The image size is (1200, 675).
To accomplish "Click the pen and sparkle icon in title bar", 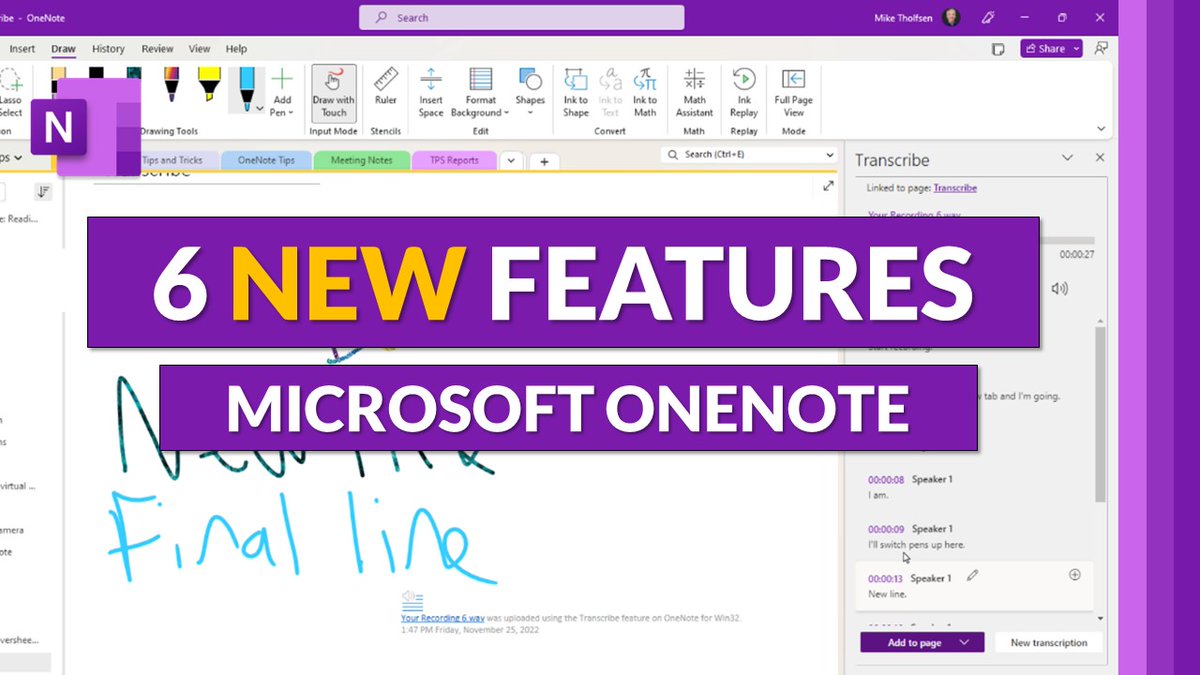I will tap(988, 18).
